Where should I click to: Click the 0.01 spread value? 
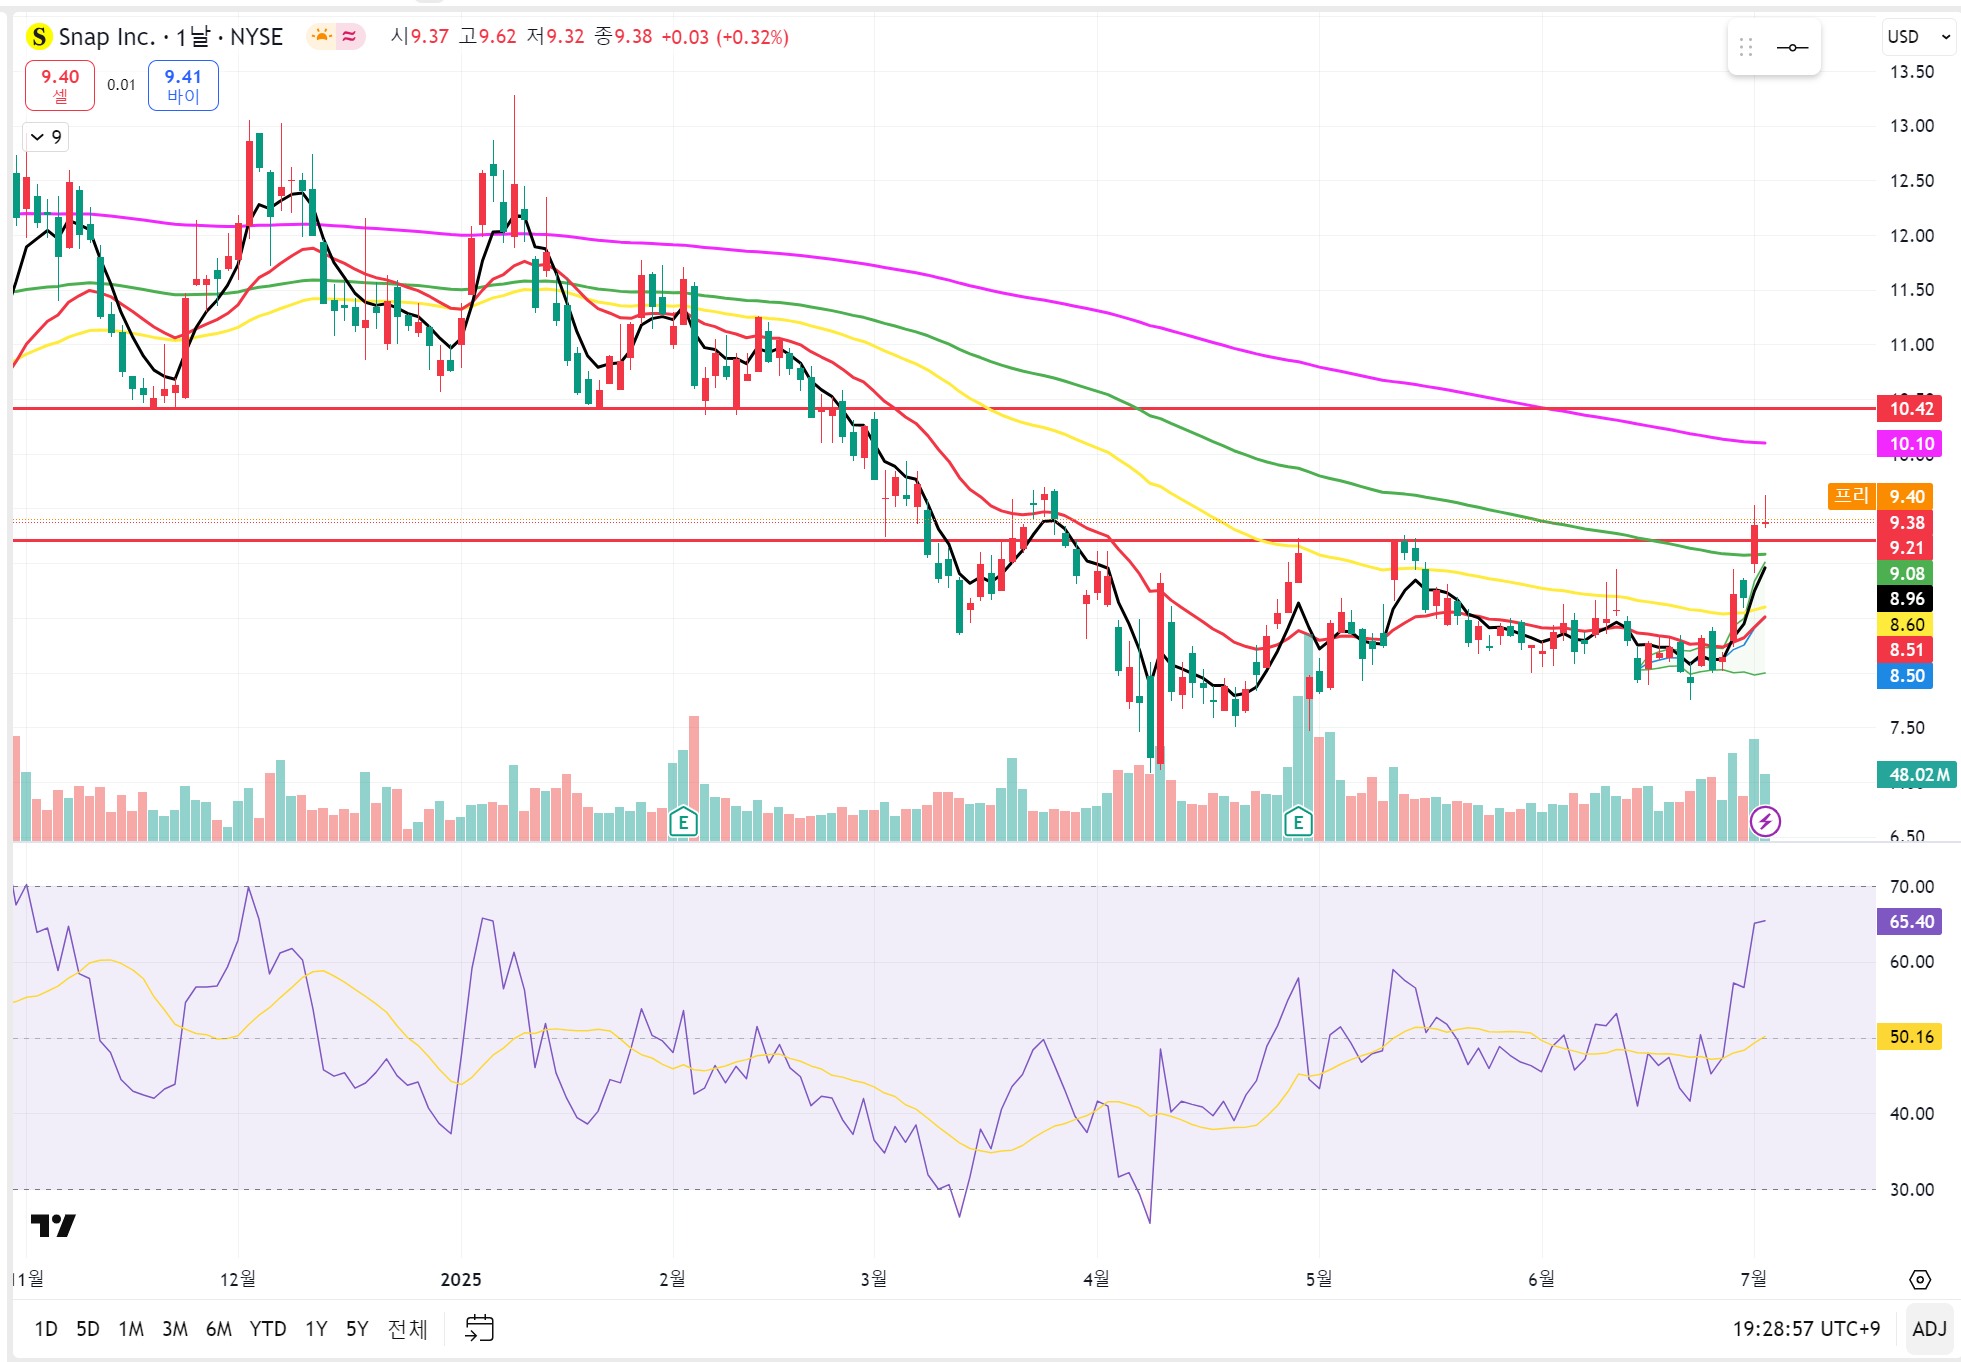tap(121, 85)
